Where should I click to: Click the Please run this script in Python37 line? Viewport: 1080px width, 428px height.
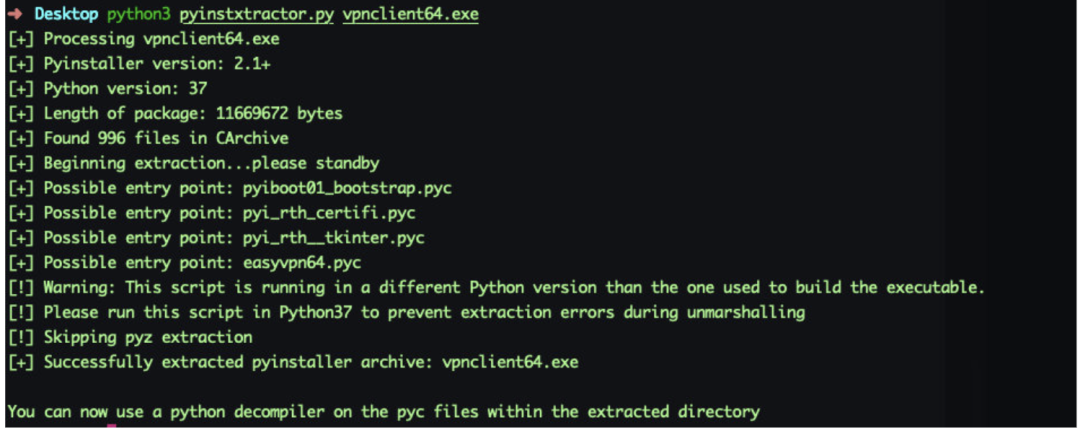tap(406, 313)
